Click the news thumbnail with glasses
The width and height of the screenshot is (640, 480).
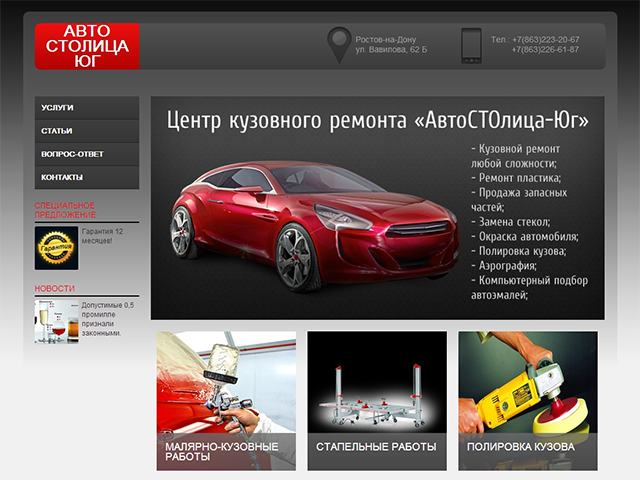[56, 322]
